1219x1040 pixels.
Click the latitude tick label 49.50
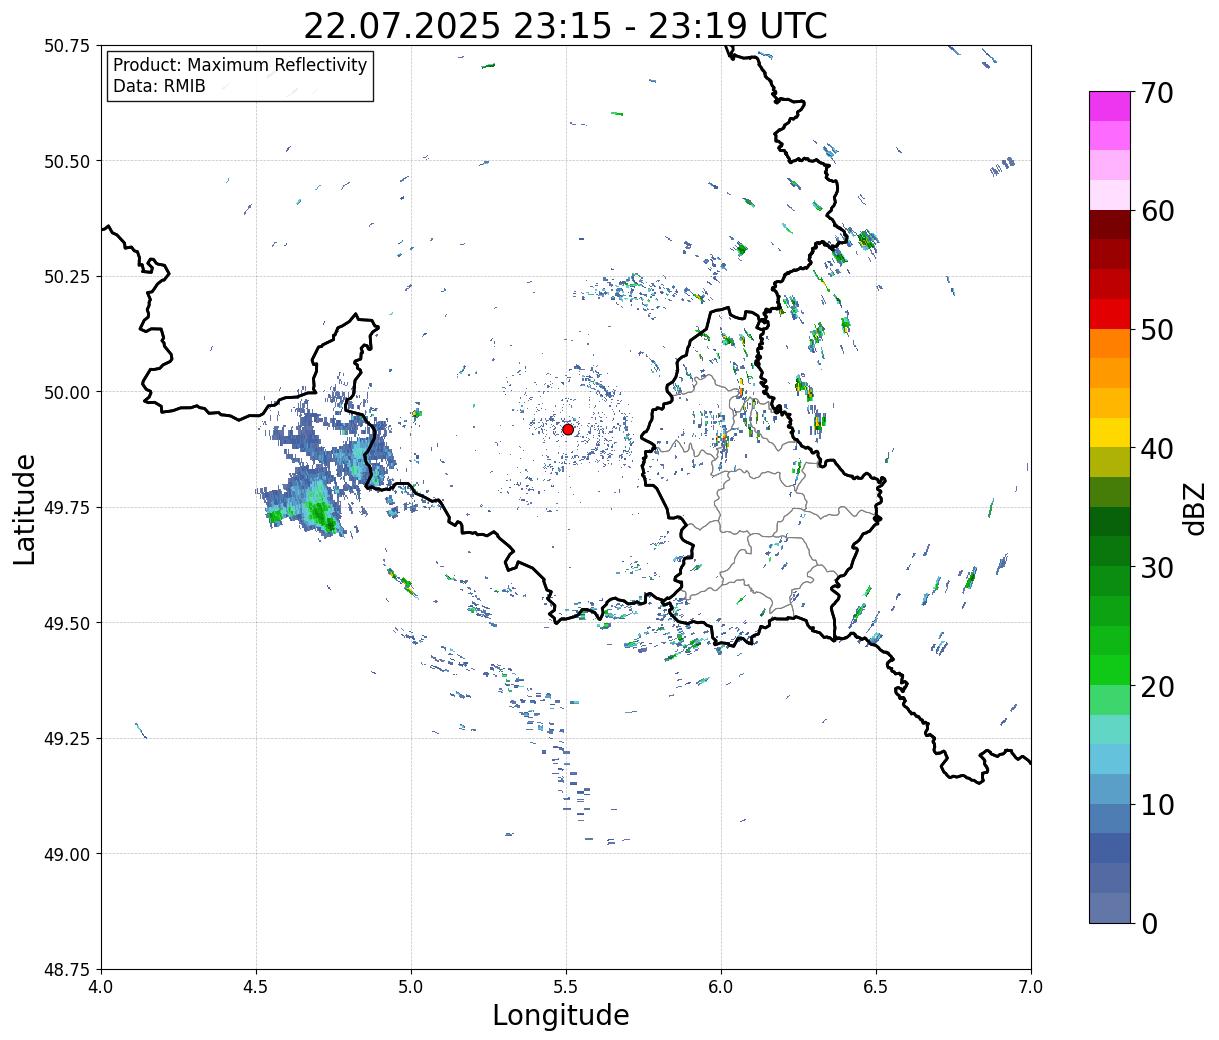(x=67, y=623)
